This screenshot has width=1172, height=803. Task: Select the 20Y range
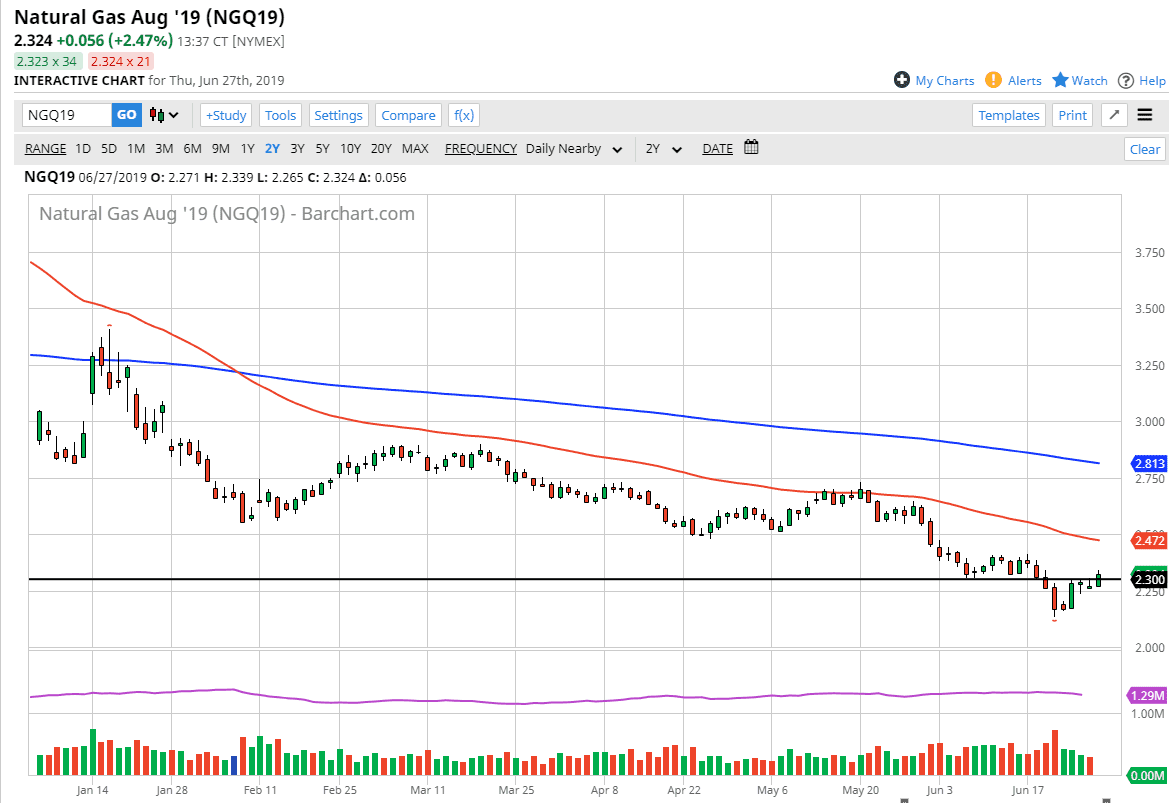(x=381, y=149)
